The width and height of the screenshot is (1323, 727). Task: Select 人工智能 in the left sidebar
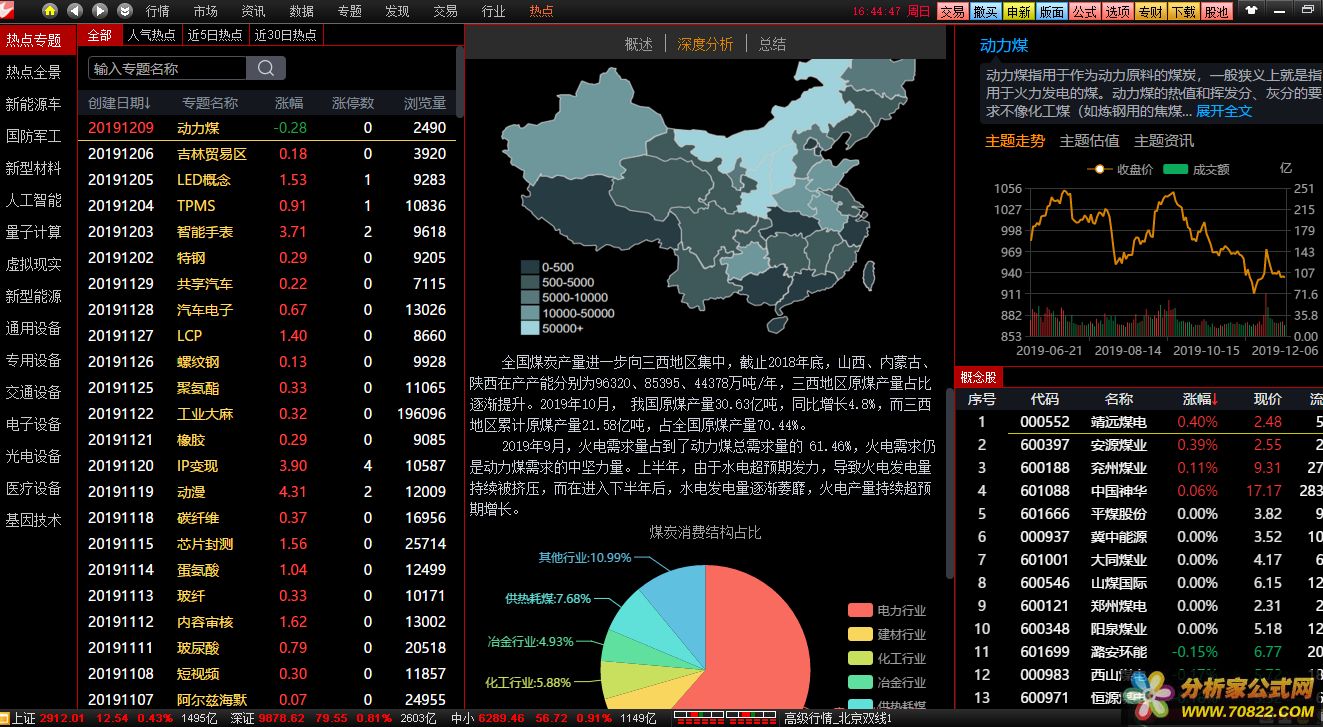tap(34, 200)
